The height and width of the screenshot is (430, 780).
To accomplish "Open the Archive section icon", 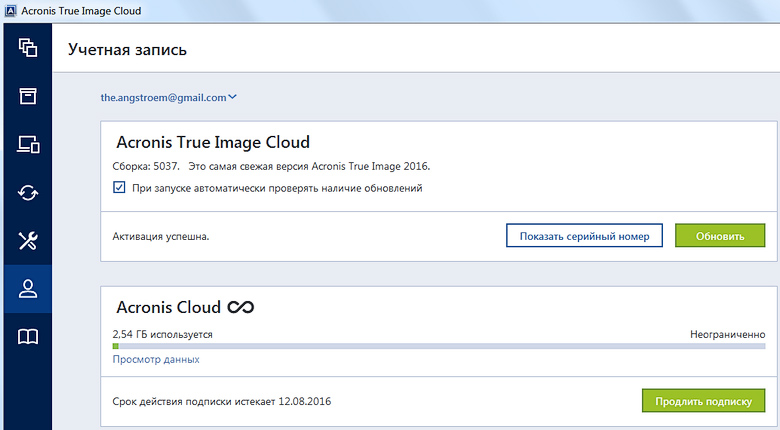I will [x=28, y=96].
